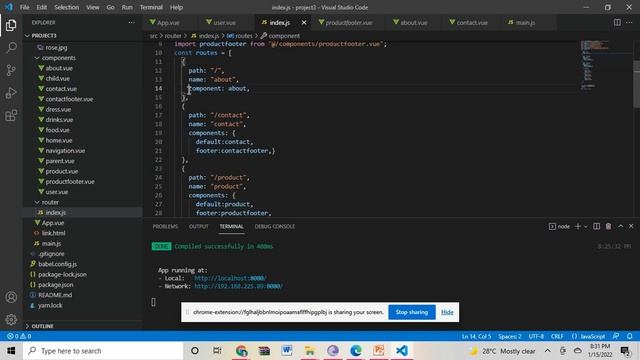Open the Explorer view in activity bar
The width and height of the screenshot is (640, 360).
pyautogui.click(x=11, y=25)
